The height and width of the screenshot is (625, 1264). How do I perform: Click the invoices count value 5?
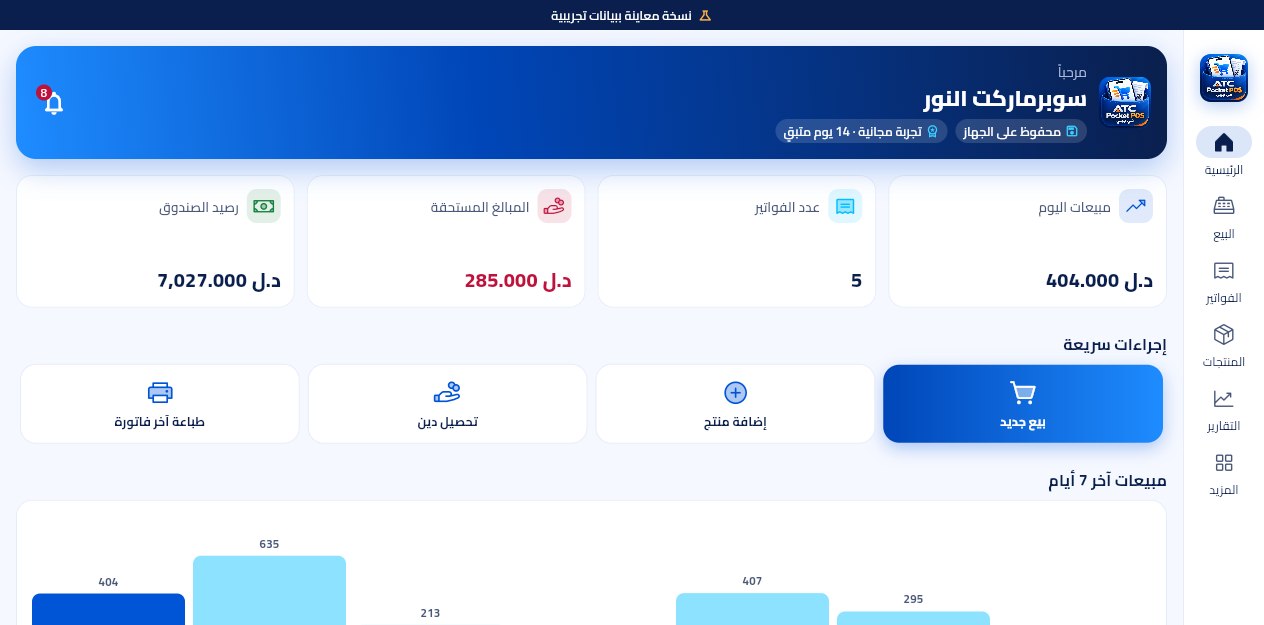[x=856, y=281]
